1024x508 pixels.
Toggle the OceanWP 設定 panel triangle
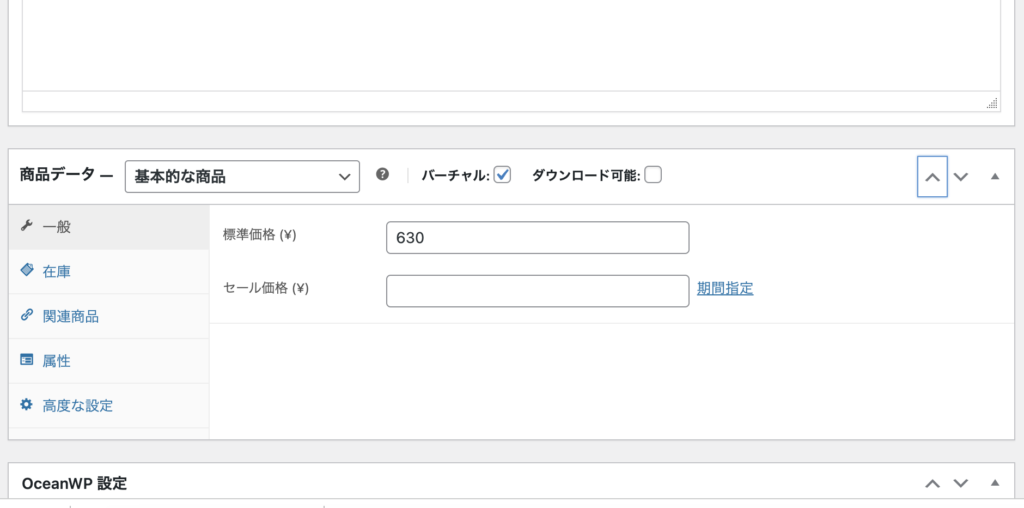point(994,483)
